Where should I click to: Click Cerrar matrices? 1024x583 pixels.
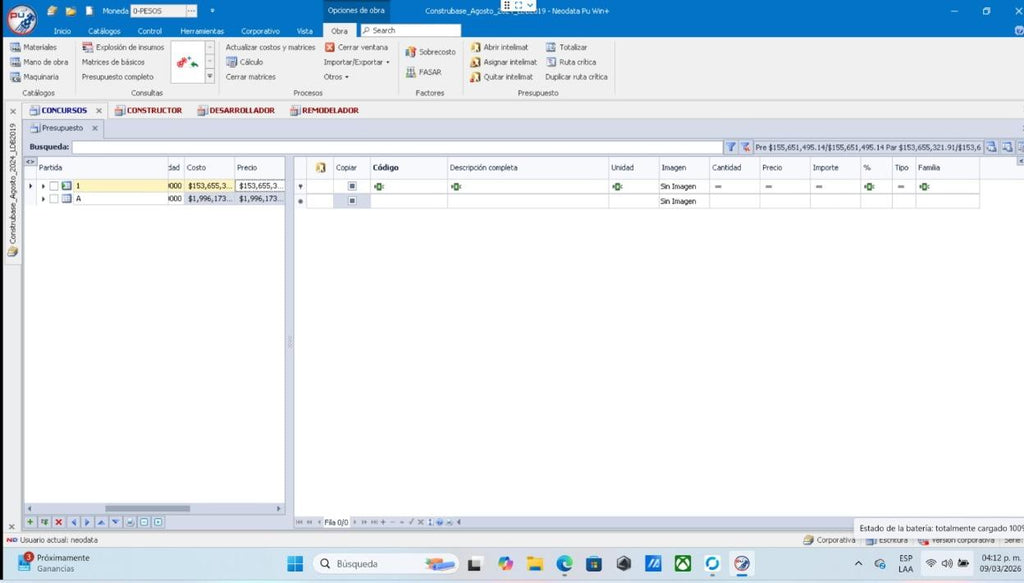pos(251,77)
